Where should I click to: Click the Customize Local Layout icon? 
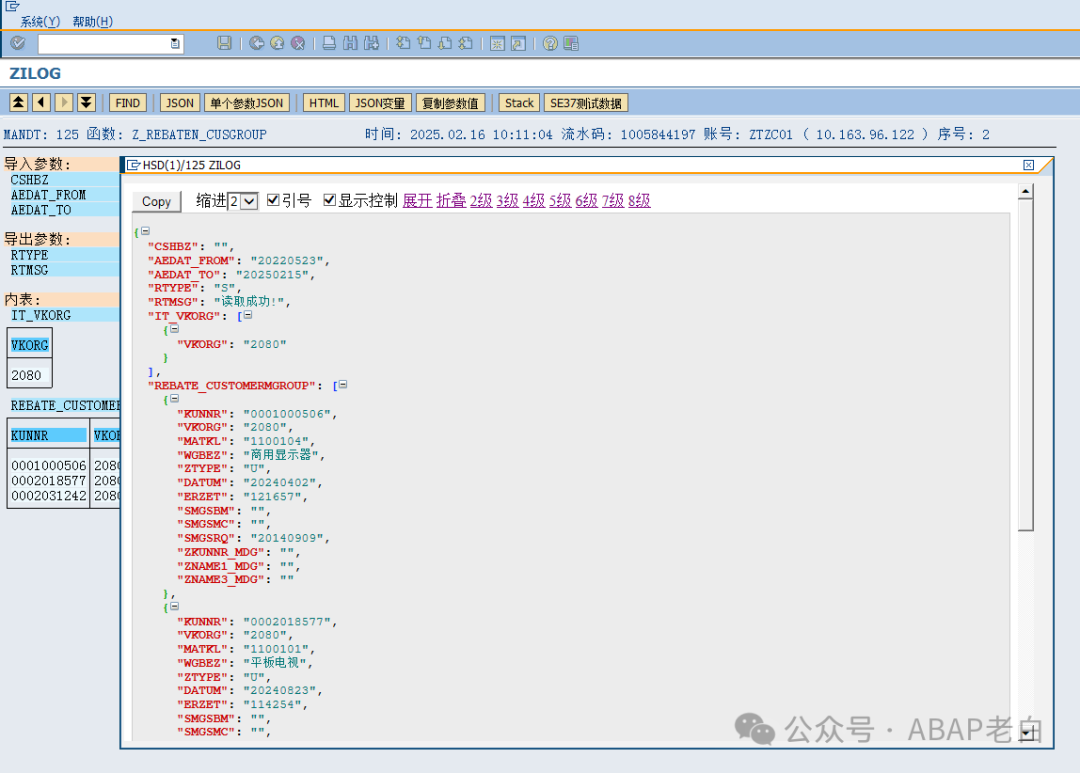pyautogui.click(x=571, y=43)
